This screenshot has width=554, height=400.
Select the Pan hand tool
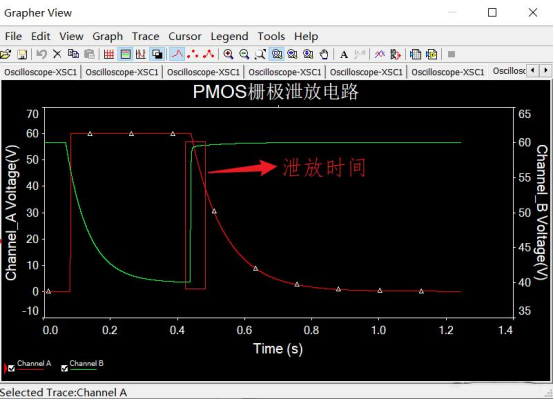[x=324, y=54]
